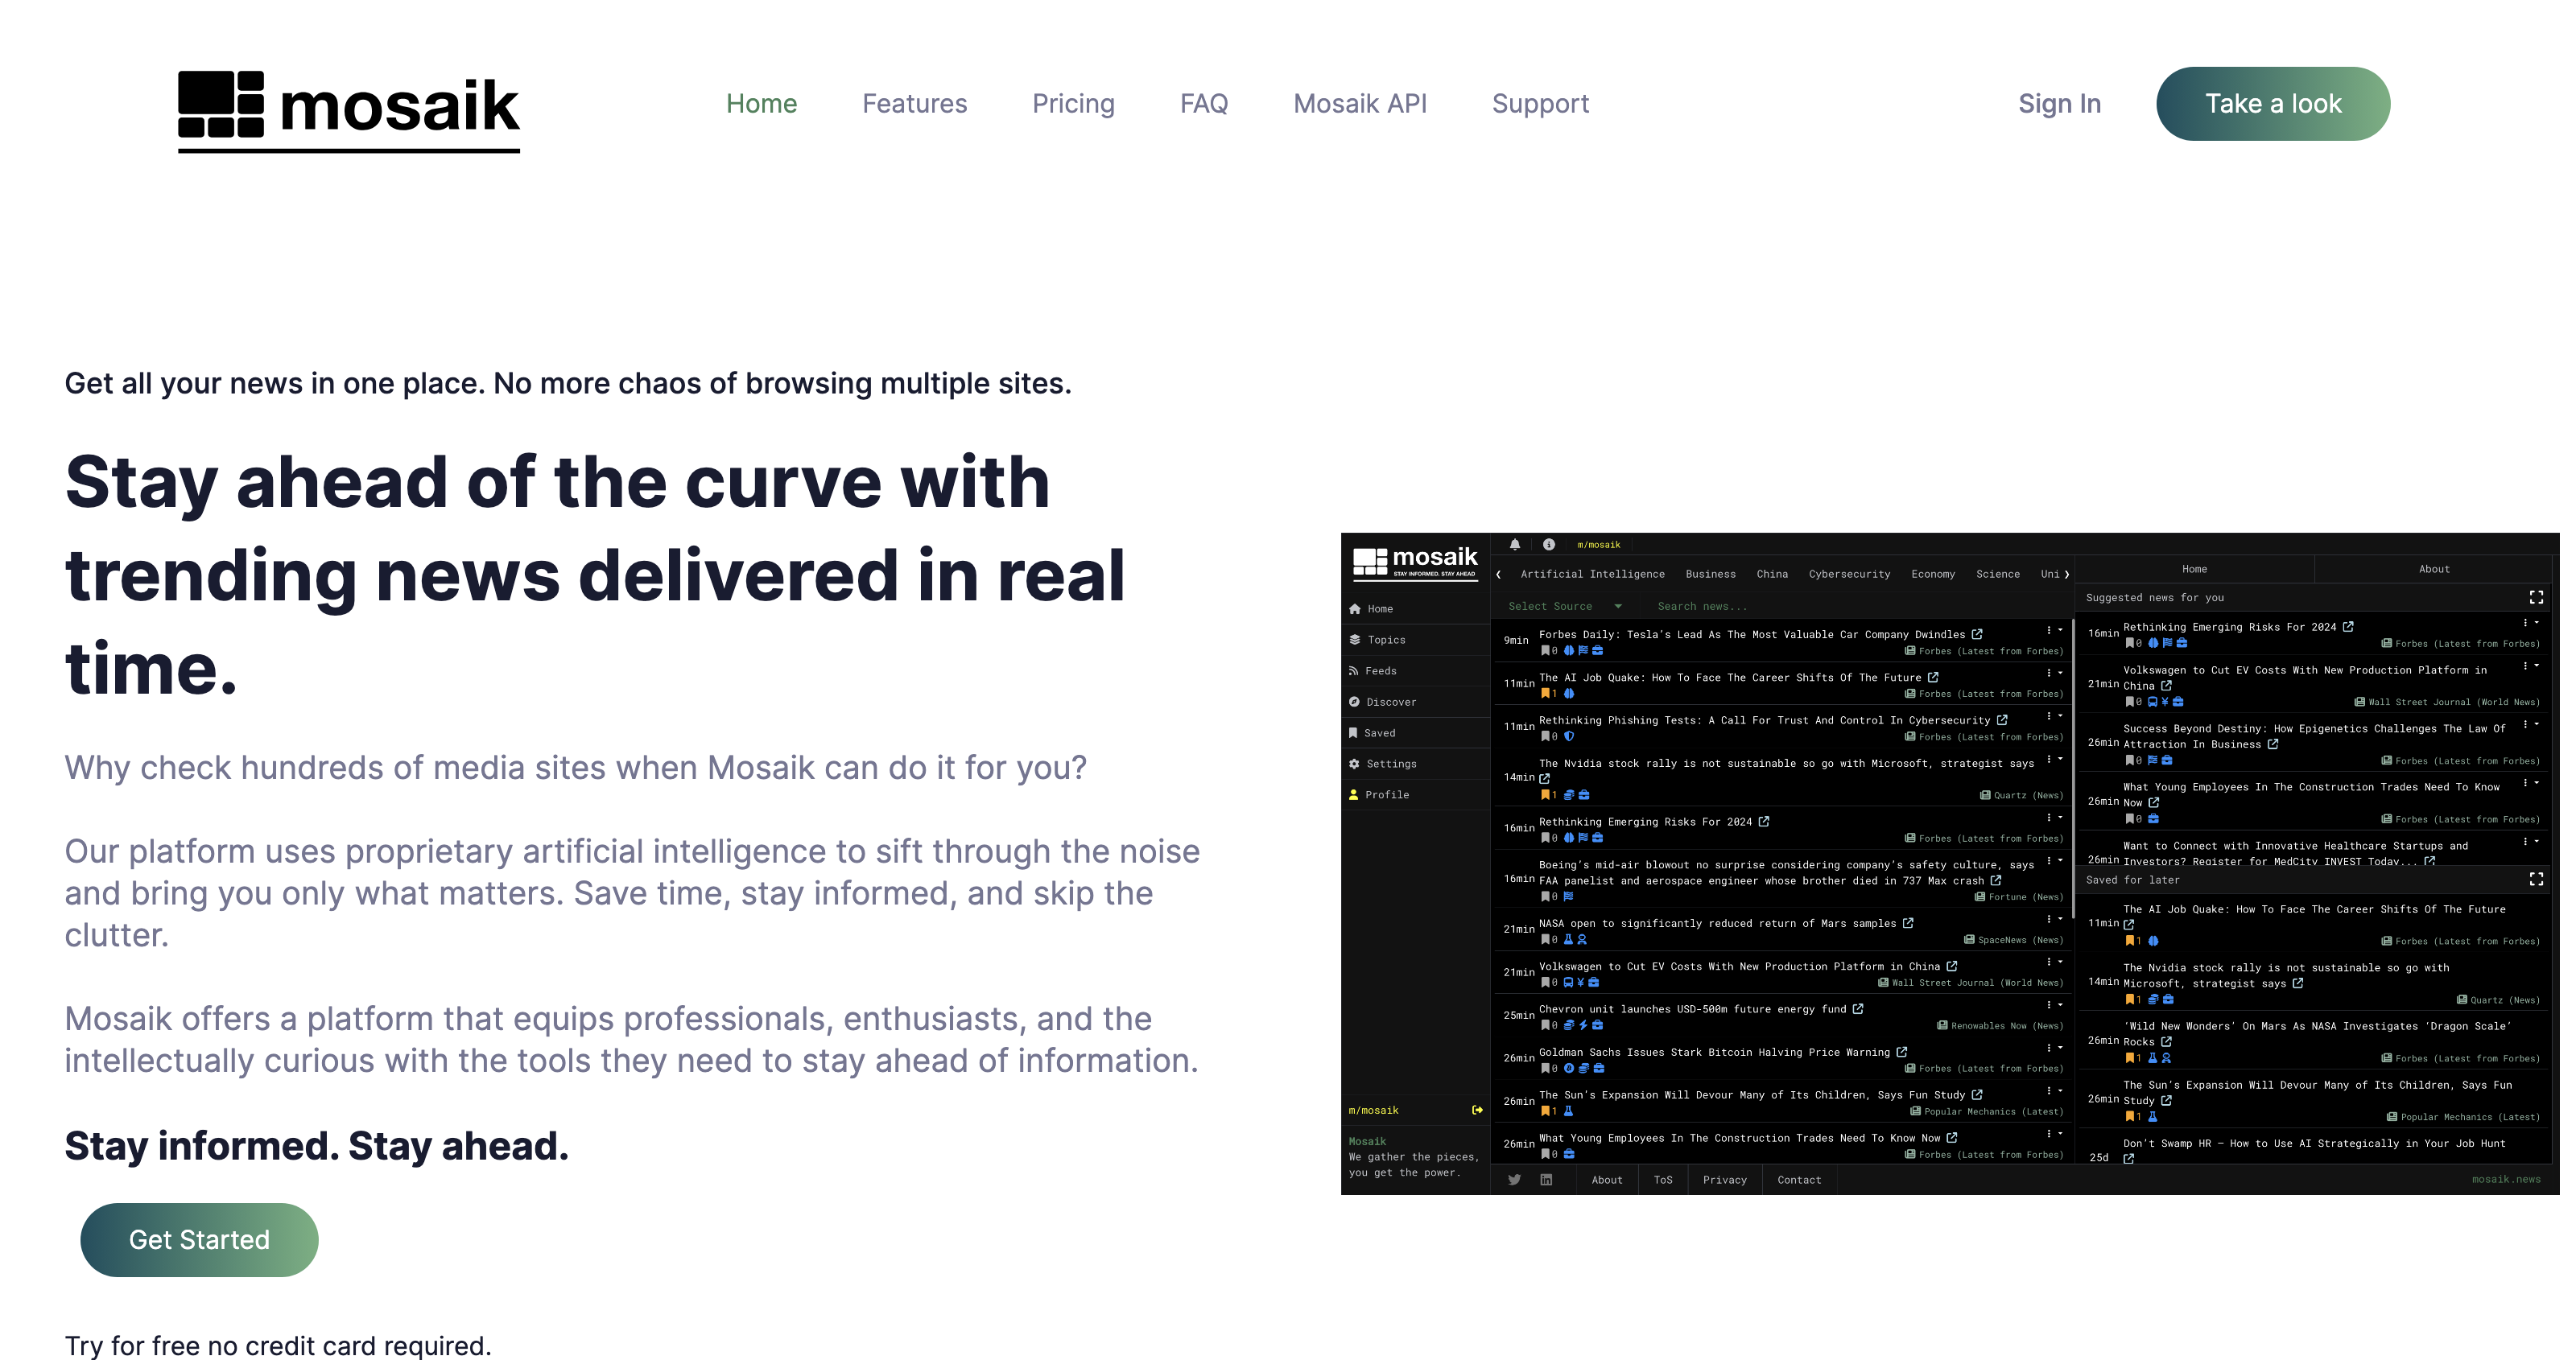The image size is (2576, 1360).
Task: Click the Bitcoin topic icon on Goldman Sachs article
Action: (1569, 1069)
